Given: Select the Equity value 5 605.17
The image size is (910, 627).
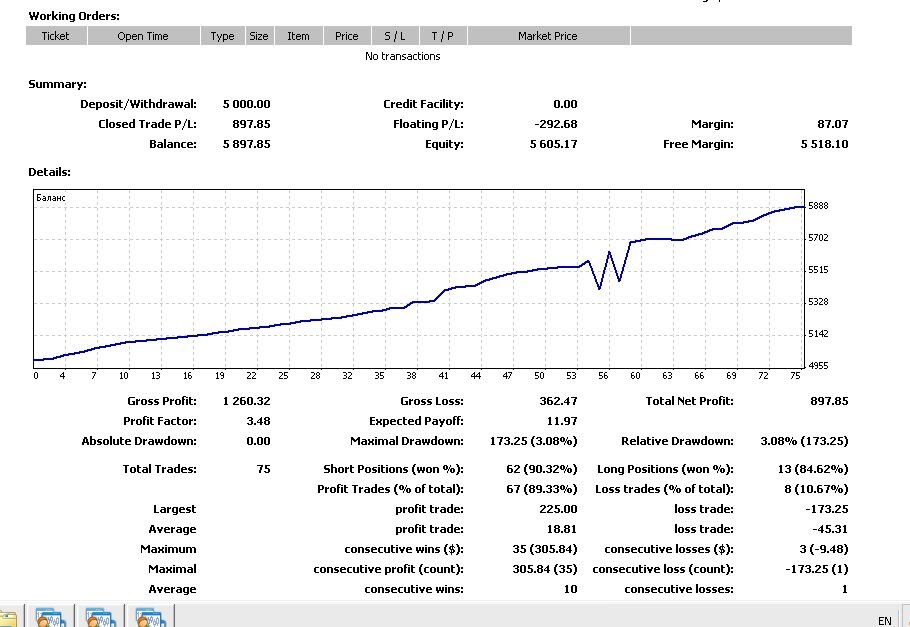Looking at the screenshot, I should pos(554,144).
